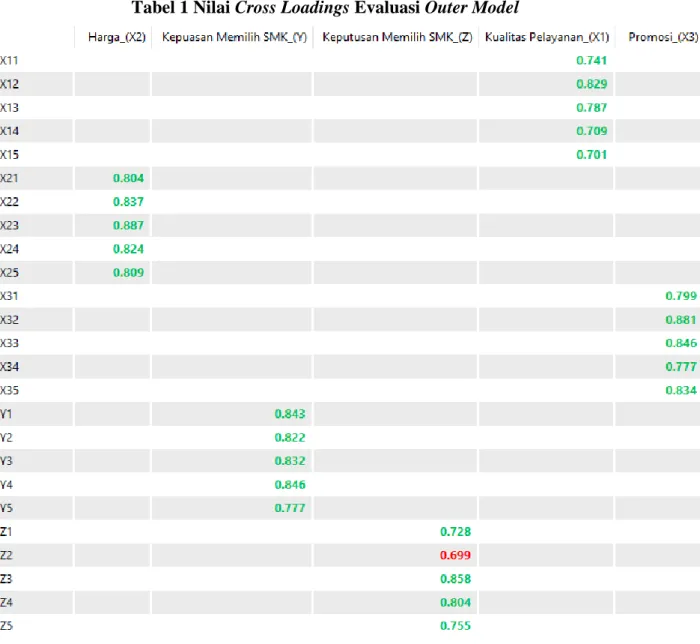The height and width of the screenshot is (644, 700).
Task: Select value 0.843 in row Y1
Action: tap(290, 414)
